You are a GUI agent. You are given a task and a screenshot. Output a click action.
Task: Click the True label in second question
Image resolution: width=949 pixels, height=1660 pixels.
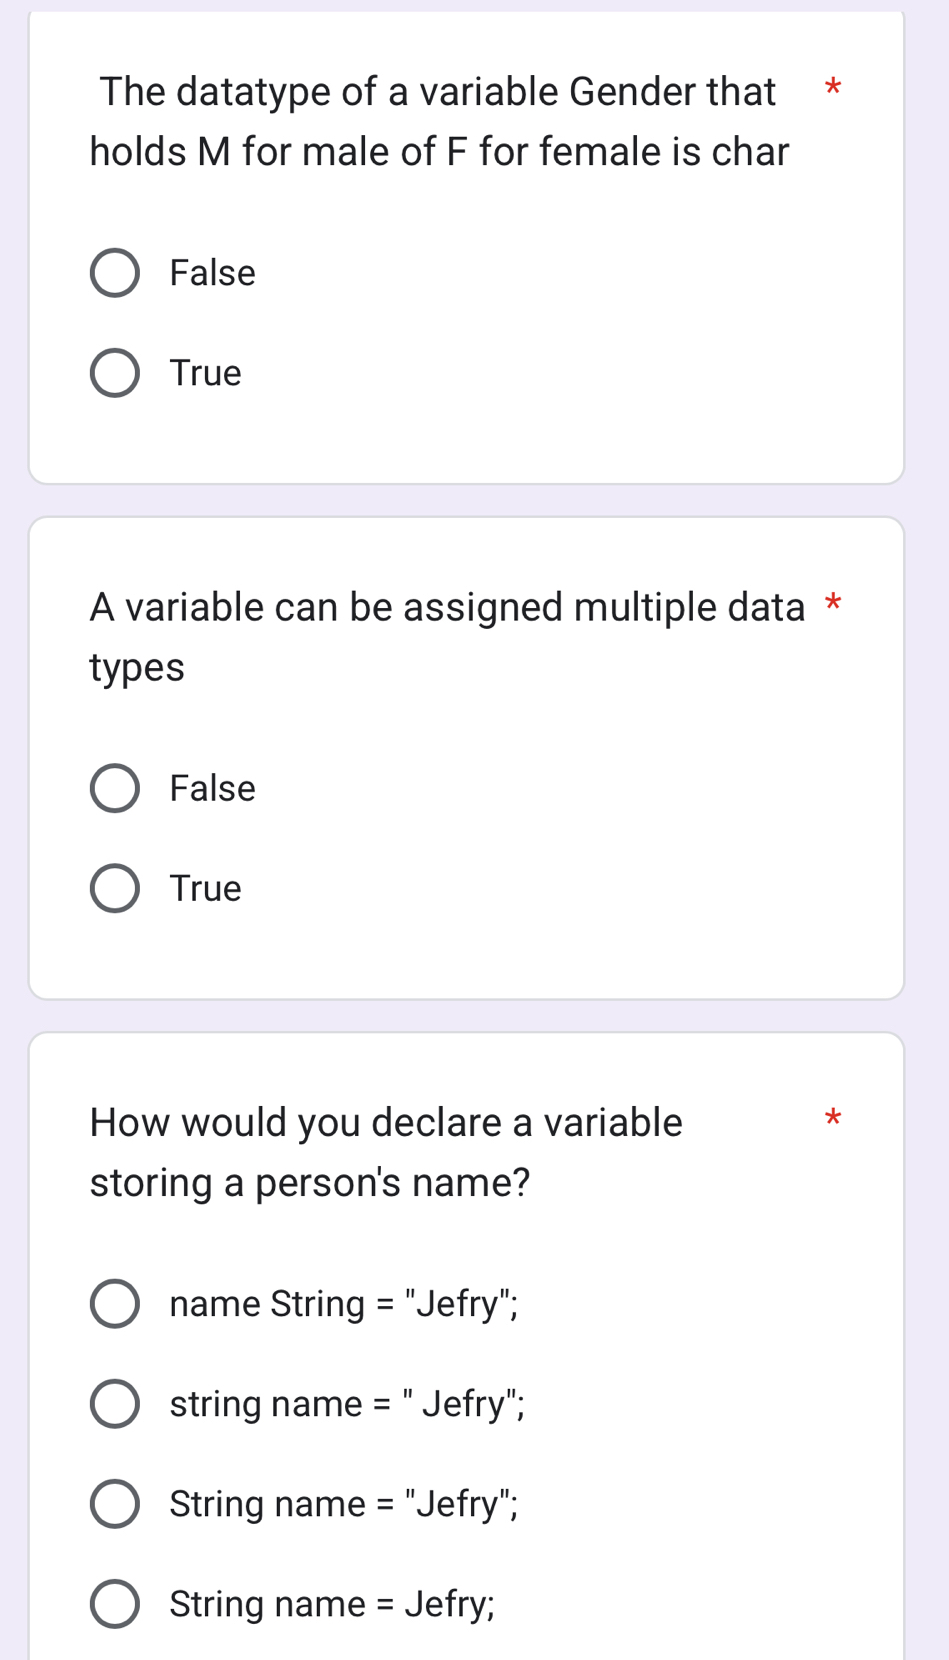point(204,887)
